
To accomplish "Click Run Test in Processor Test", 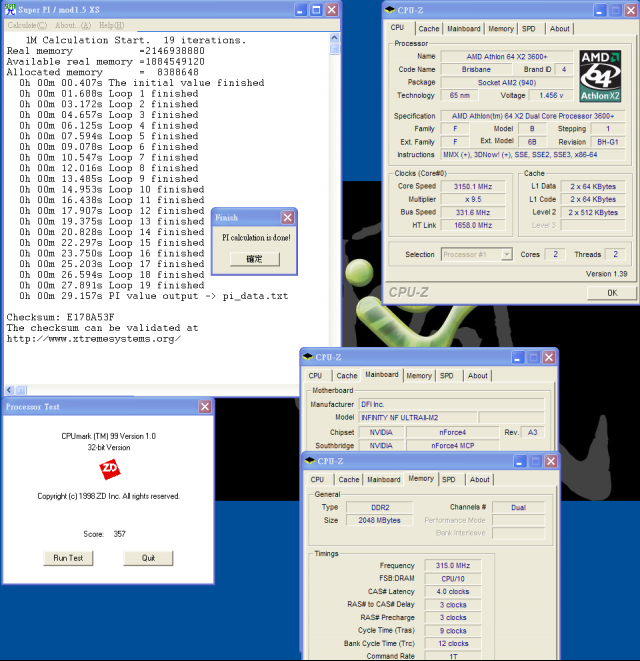I will [68, 558].
